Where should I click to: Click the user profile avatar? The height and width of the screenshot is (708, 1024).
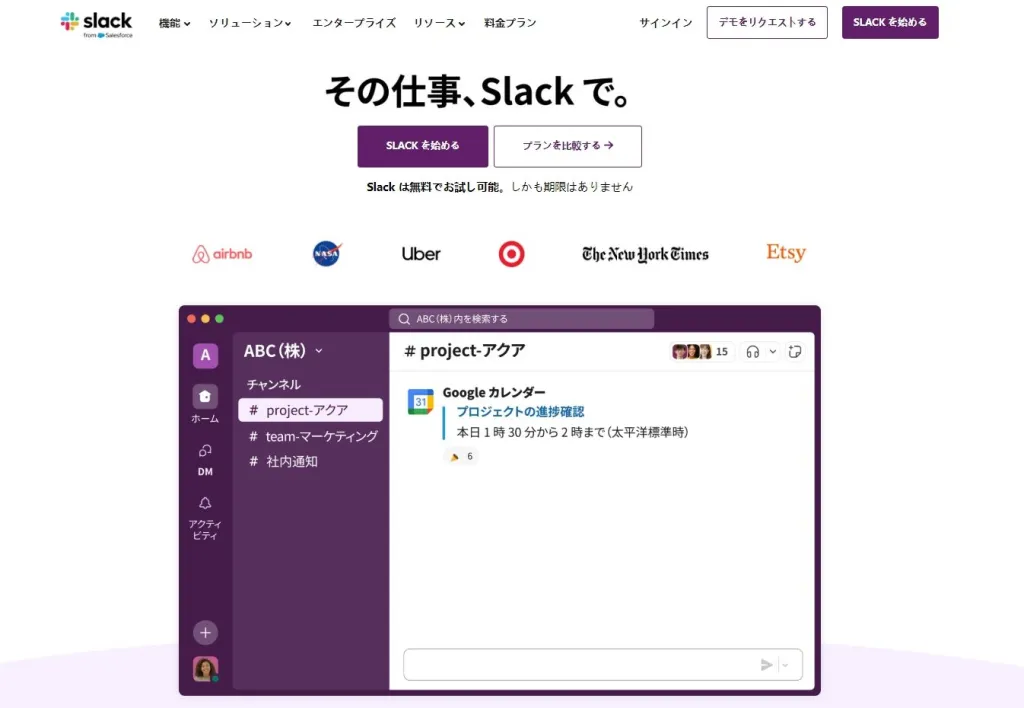click(x=205, y=669)
